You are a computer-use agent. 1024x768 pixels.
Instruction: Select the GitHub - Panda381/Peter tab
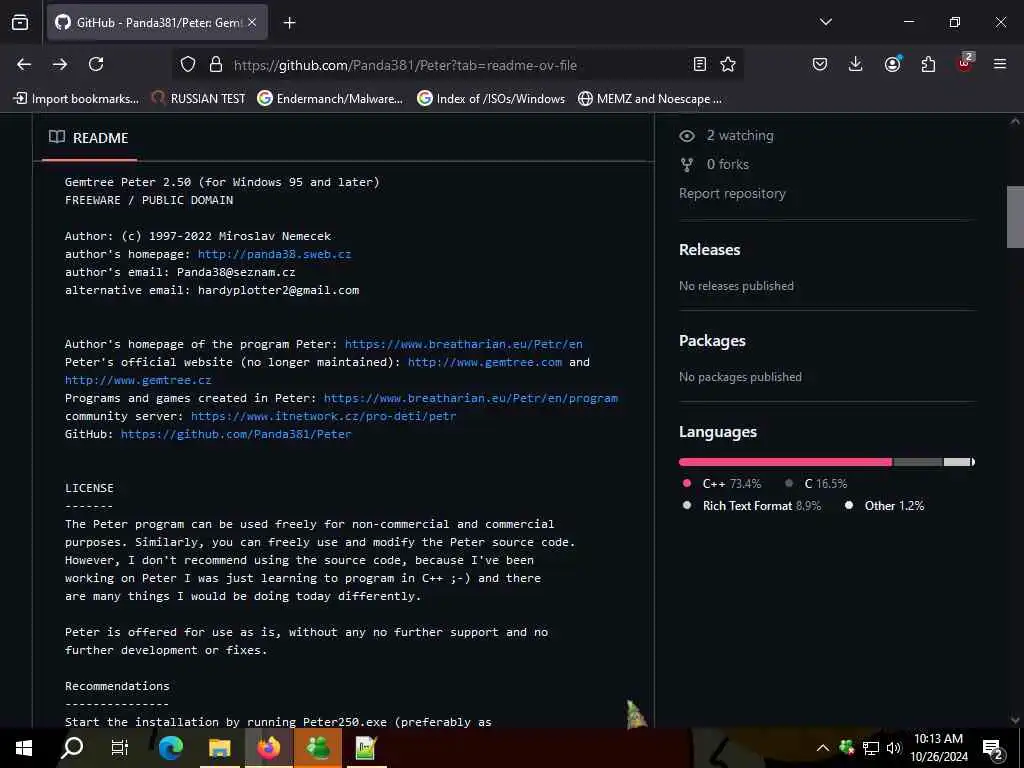(x=157, y=22)
